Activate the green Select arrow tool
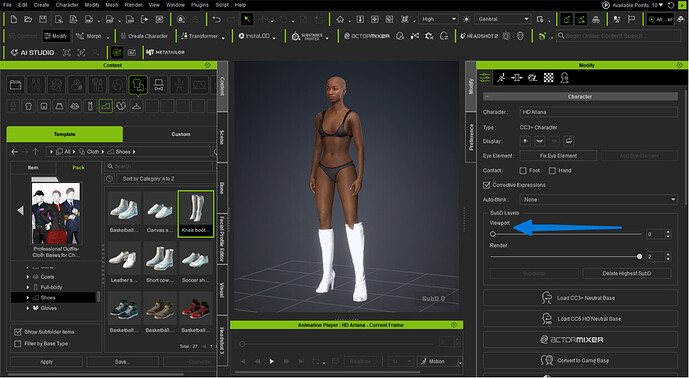Viewport: 689px width, 378px height. point(247,19)
